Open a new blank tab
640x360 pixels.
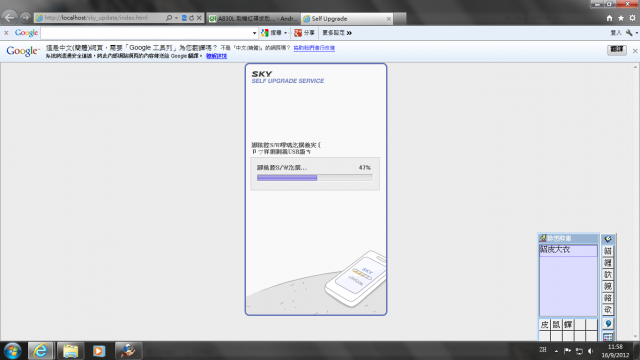coord(400,19)
